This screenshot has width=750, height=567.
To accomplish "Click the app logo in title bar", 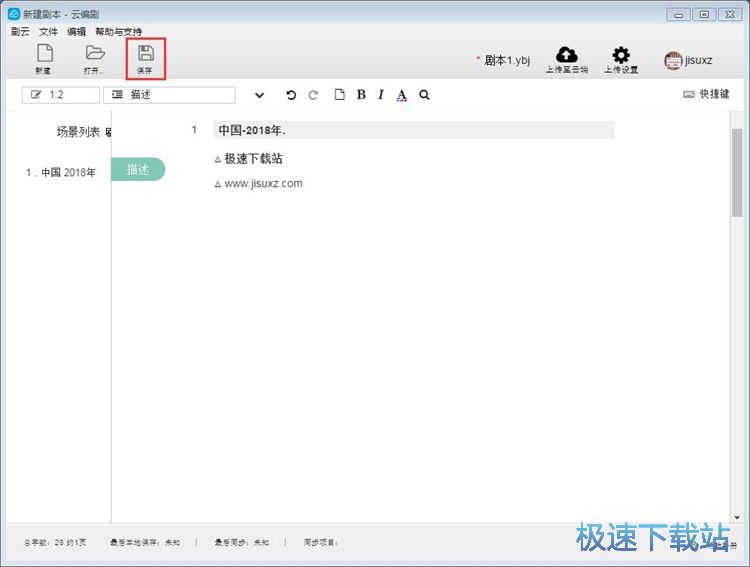I will 14,14.
